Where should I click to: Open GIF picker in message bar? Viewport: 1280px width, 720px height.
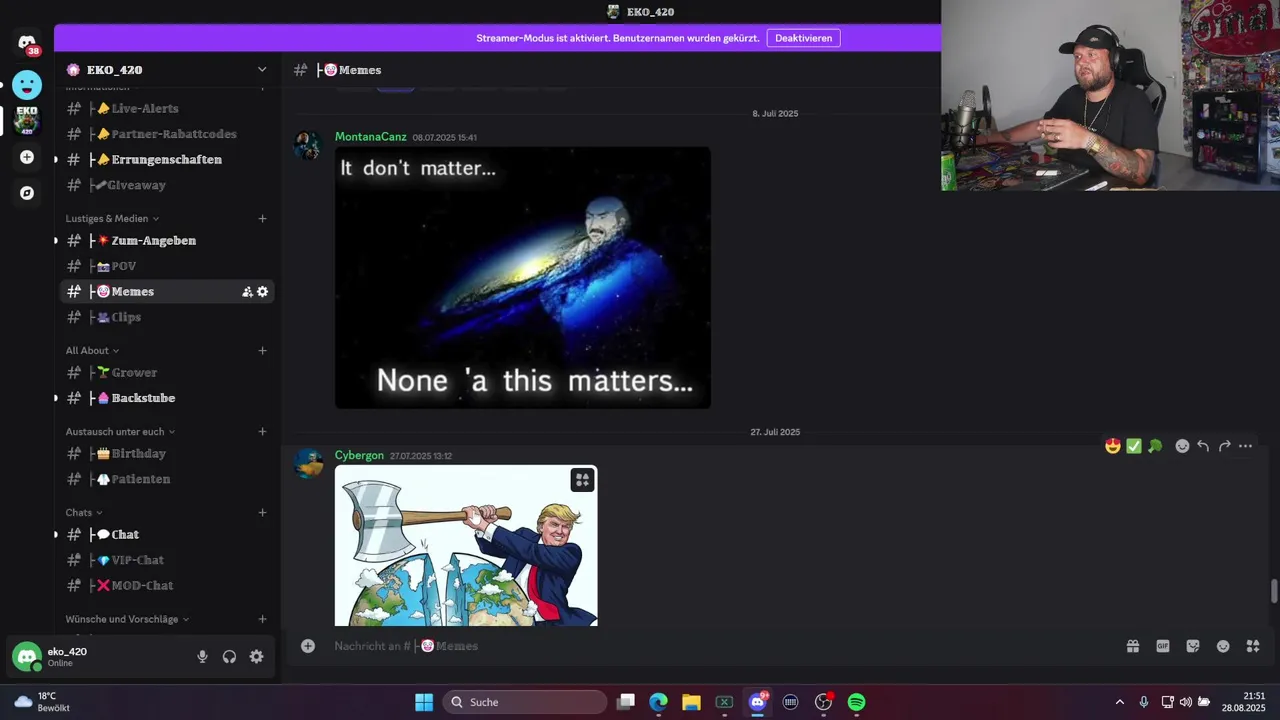pyautogui.click(x=1163, y=646)
